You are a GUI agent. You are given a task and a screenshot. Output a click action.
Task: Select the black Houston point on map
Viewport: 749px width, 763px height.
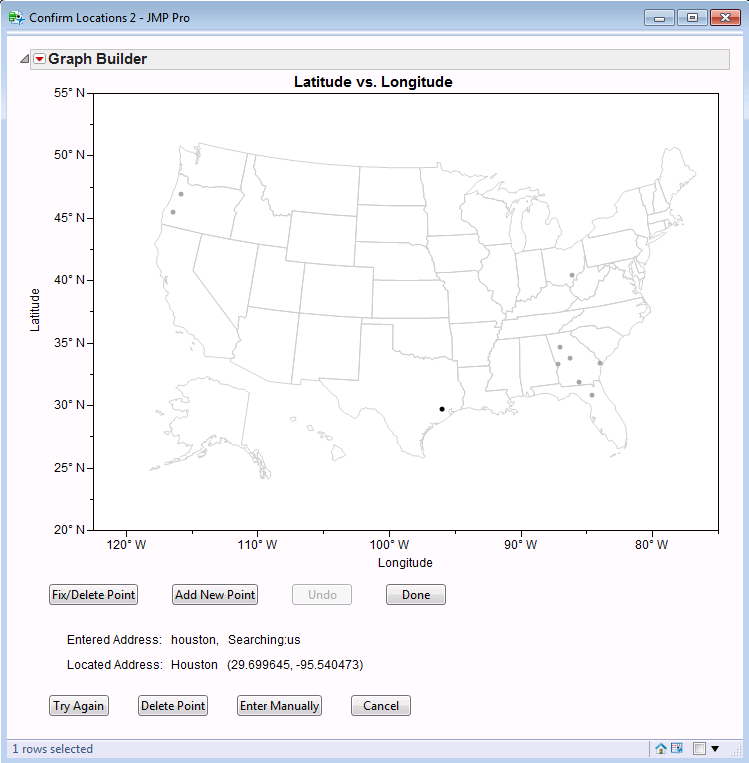(x=442, y=409)
